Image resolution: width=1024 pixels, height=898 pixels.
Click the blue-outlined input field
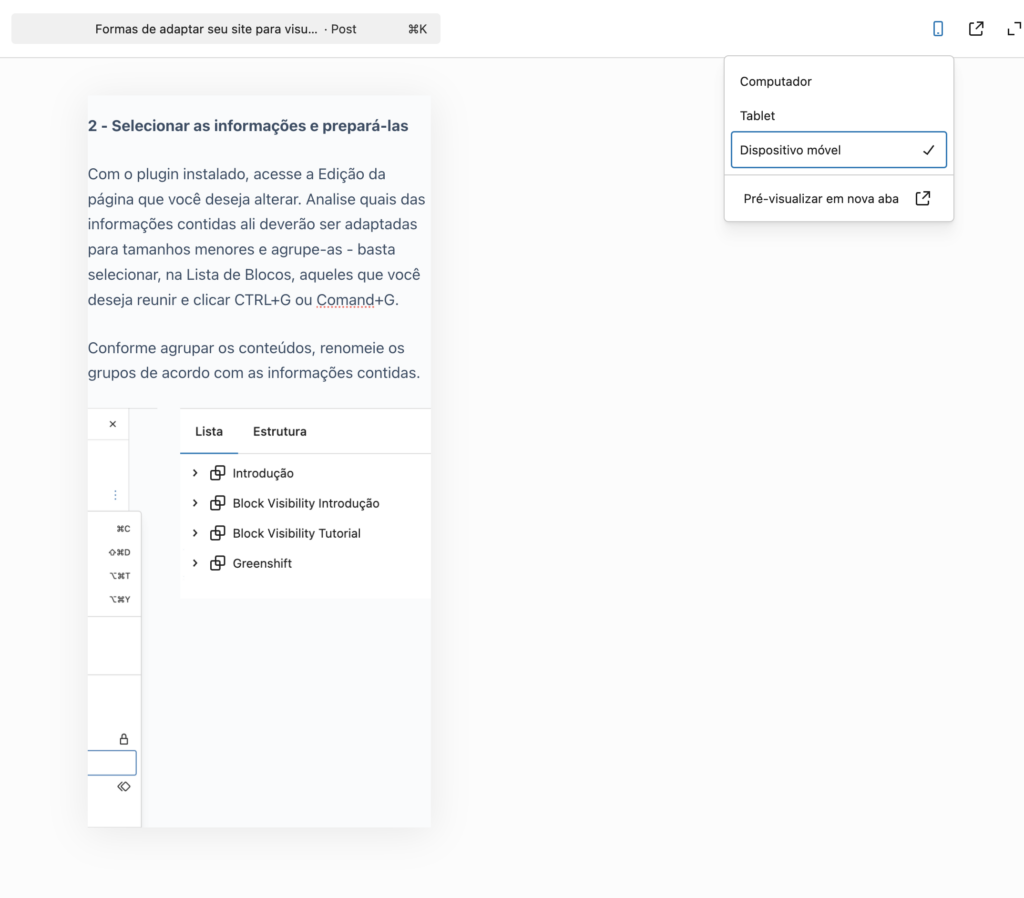coord(112,763)
